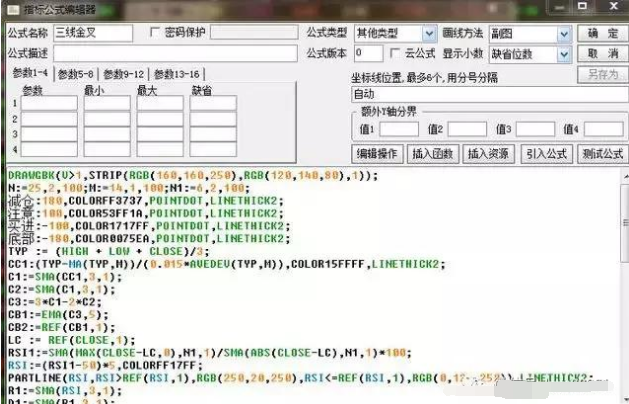Click the 另存为 save-as button

click(603, 74)
